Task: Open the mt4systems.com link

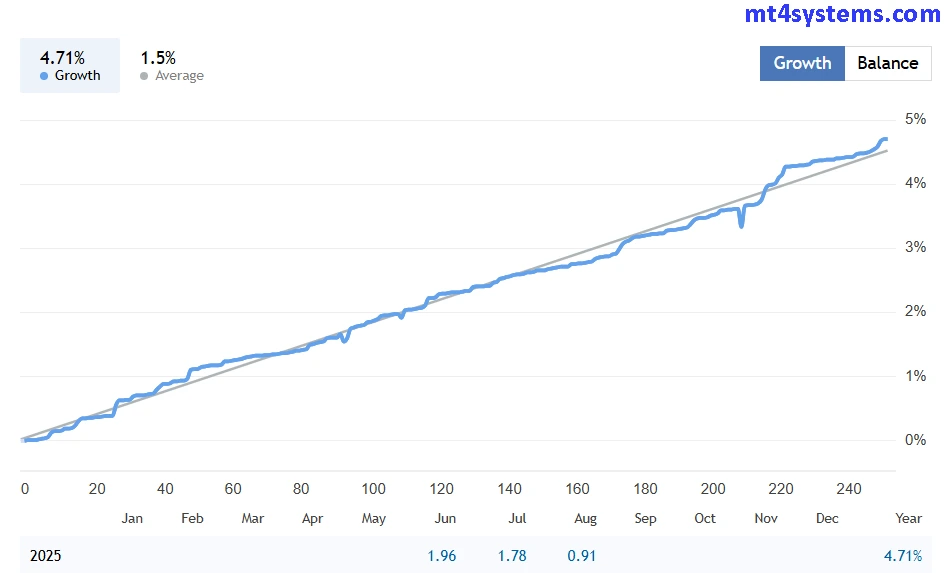Action: point(842,14)
